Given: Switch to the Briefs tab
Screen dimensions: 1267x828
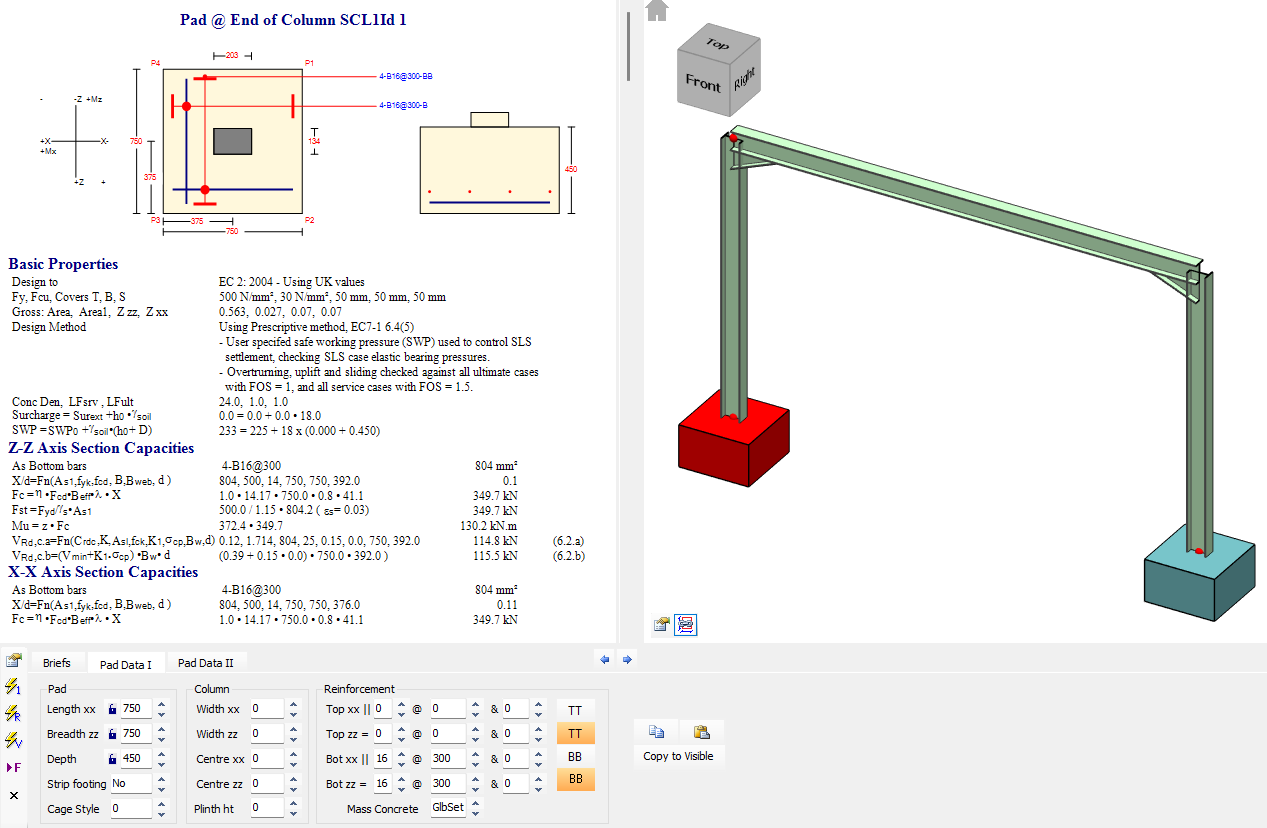Looking at the screenshot, I should click(57, 663).
